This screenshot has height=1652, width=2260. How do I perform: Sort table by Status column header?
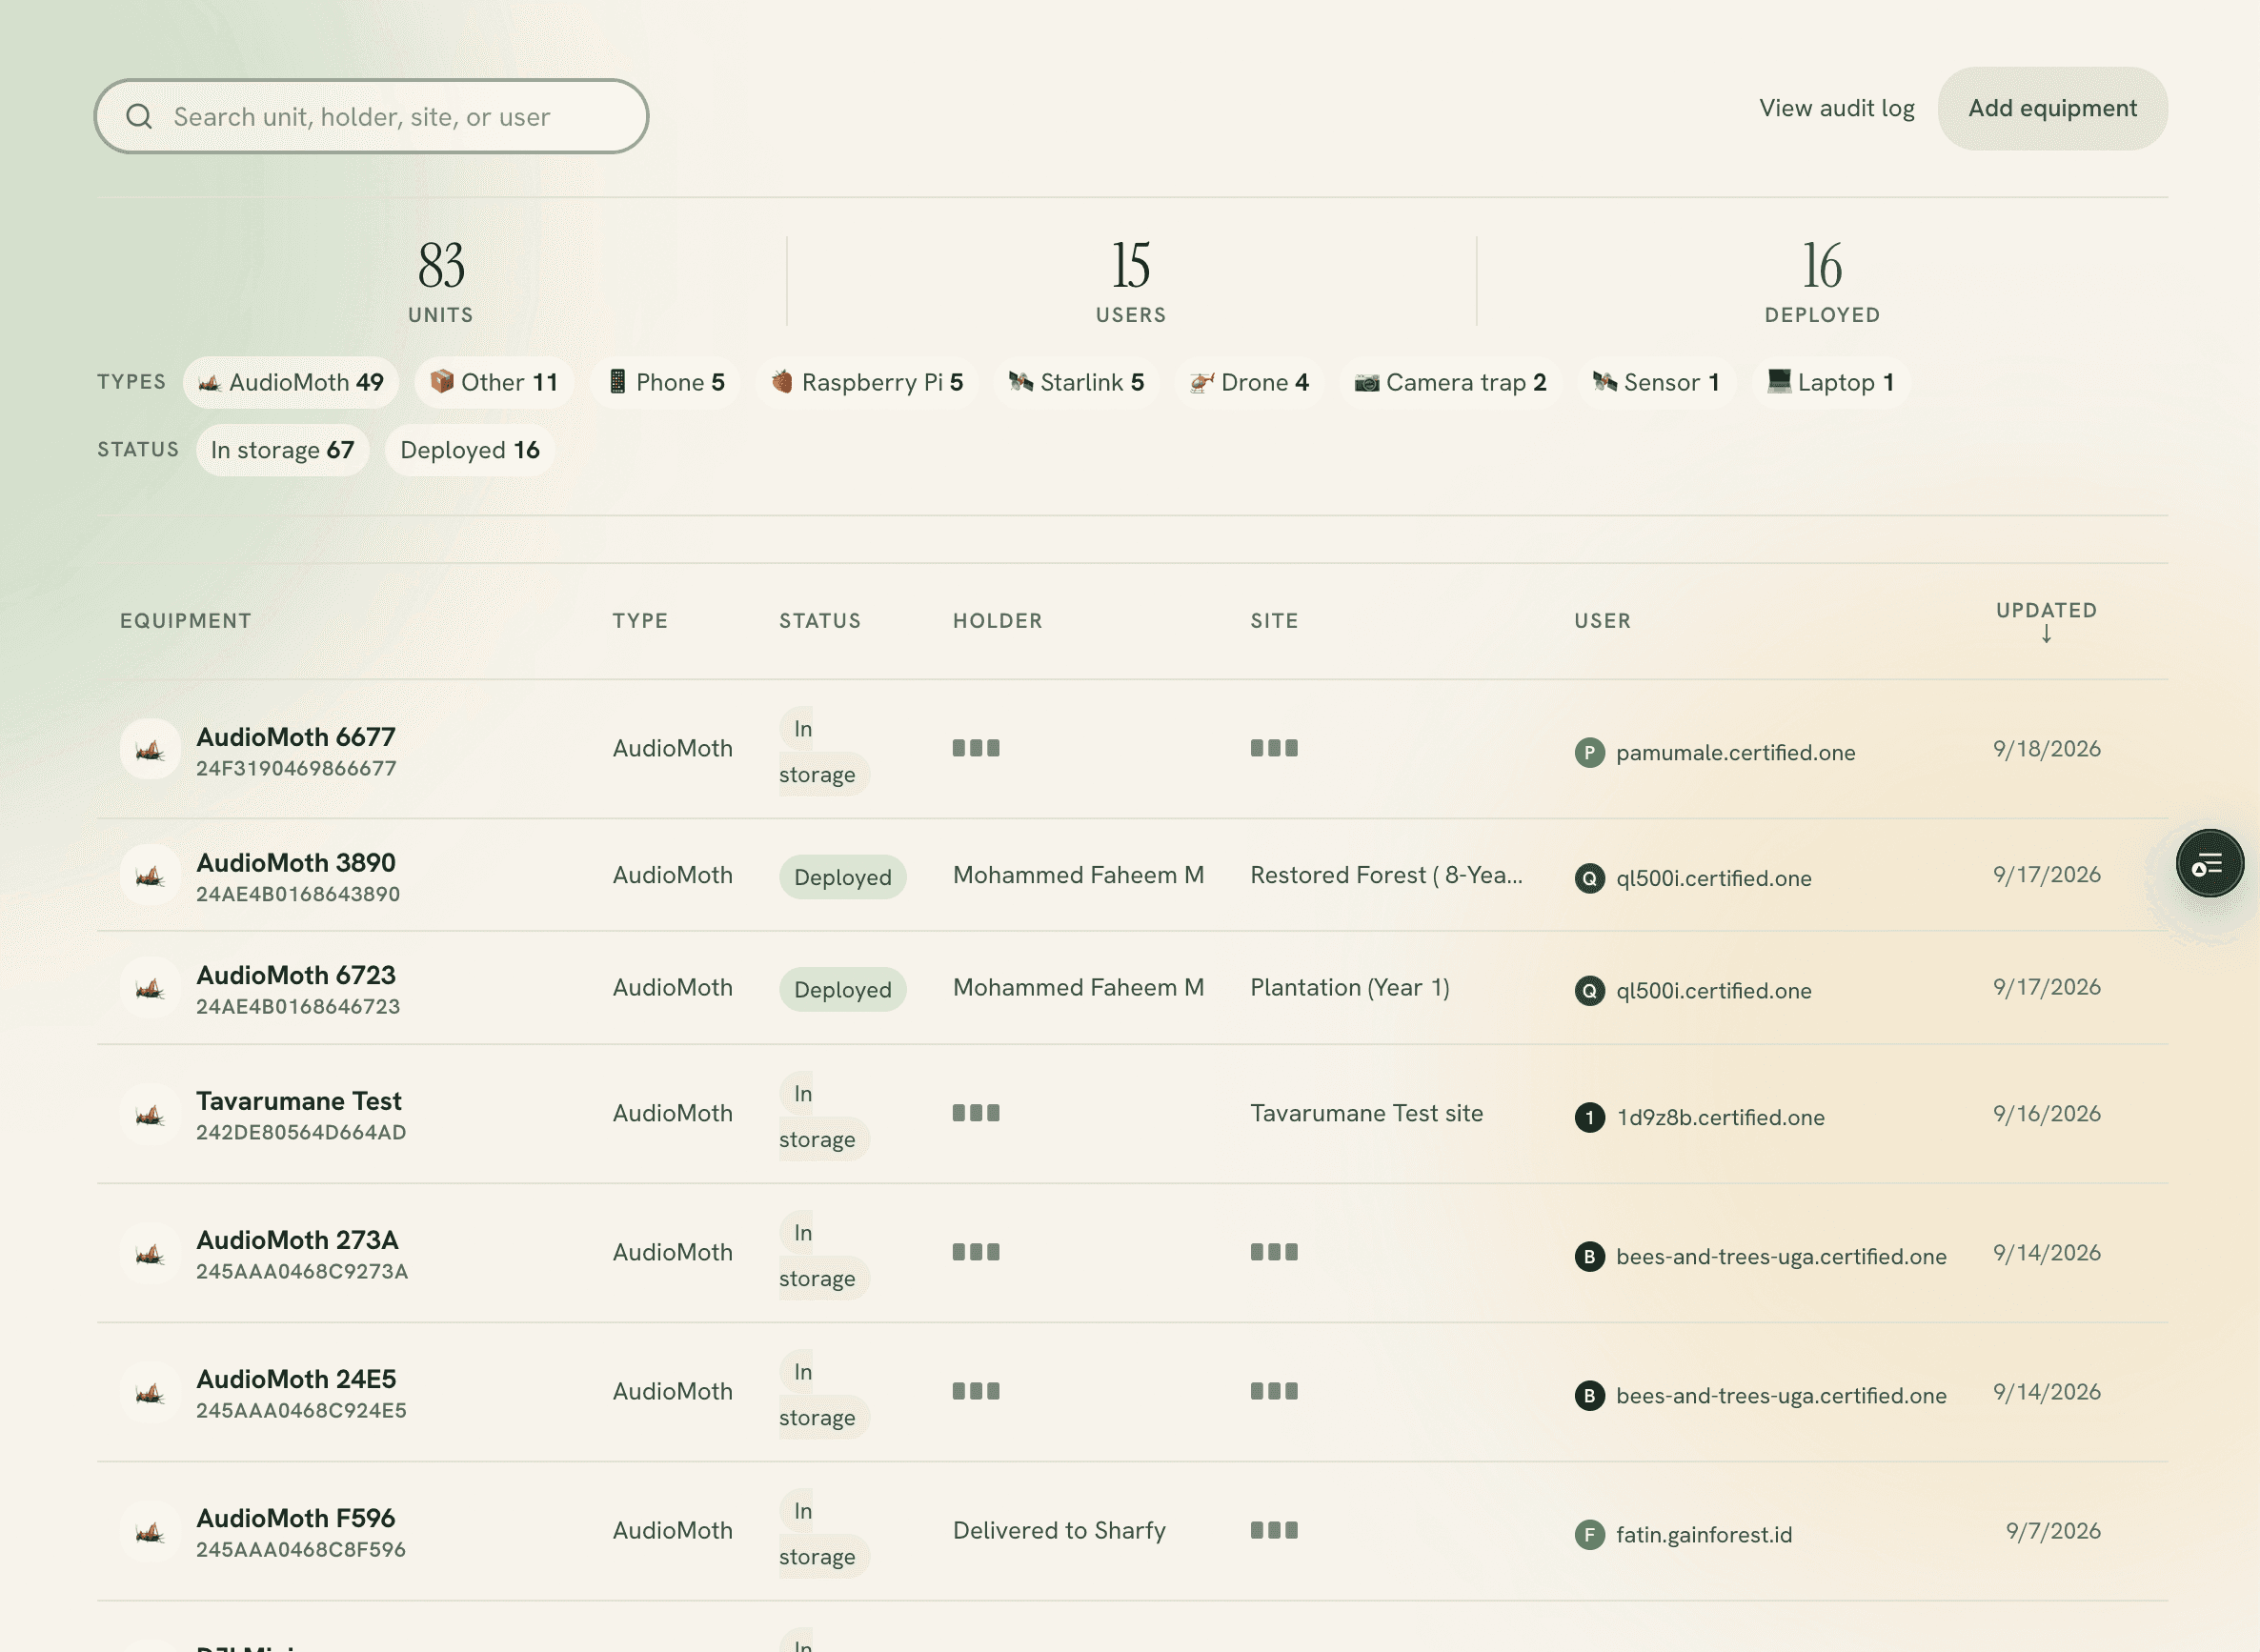point(820,620)
